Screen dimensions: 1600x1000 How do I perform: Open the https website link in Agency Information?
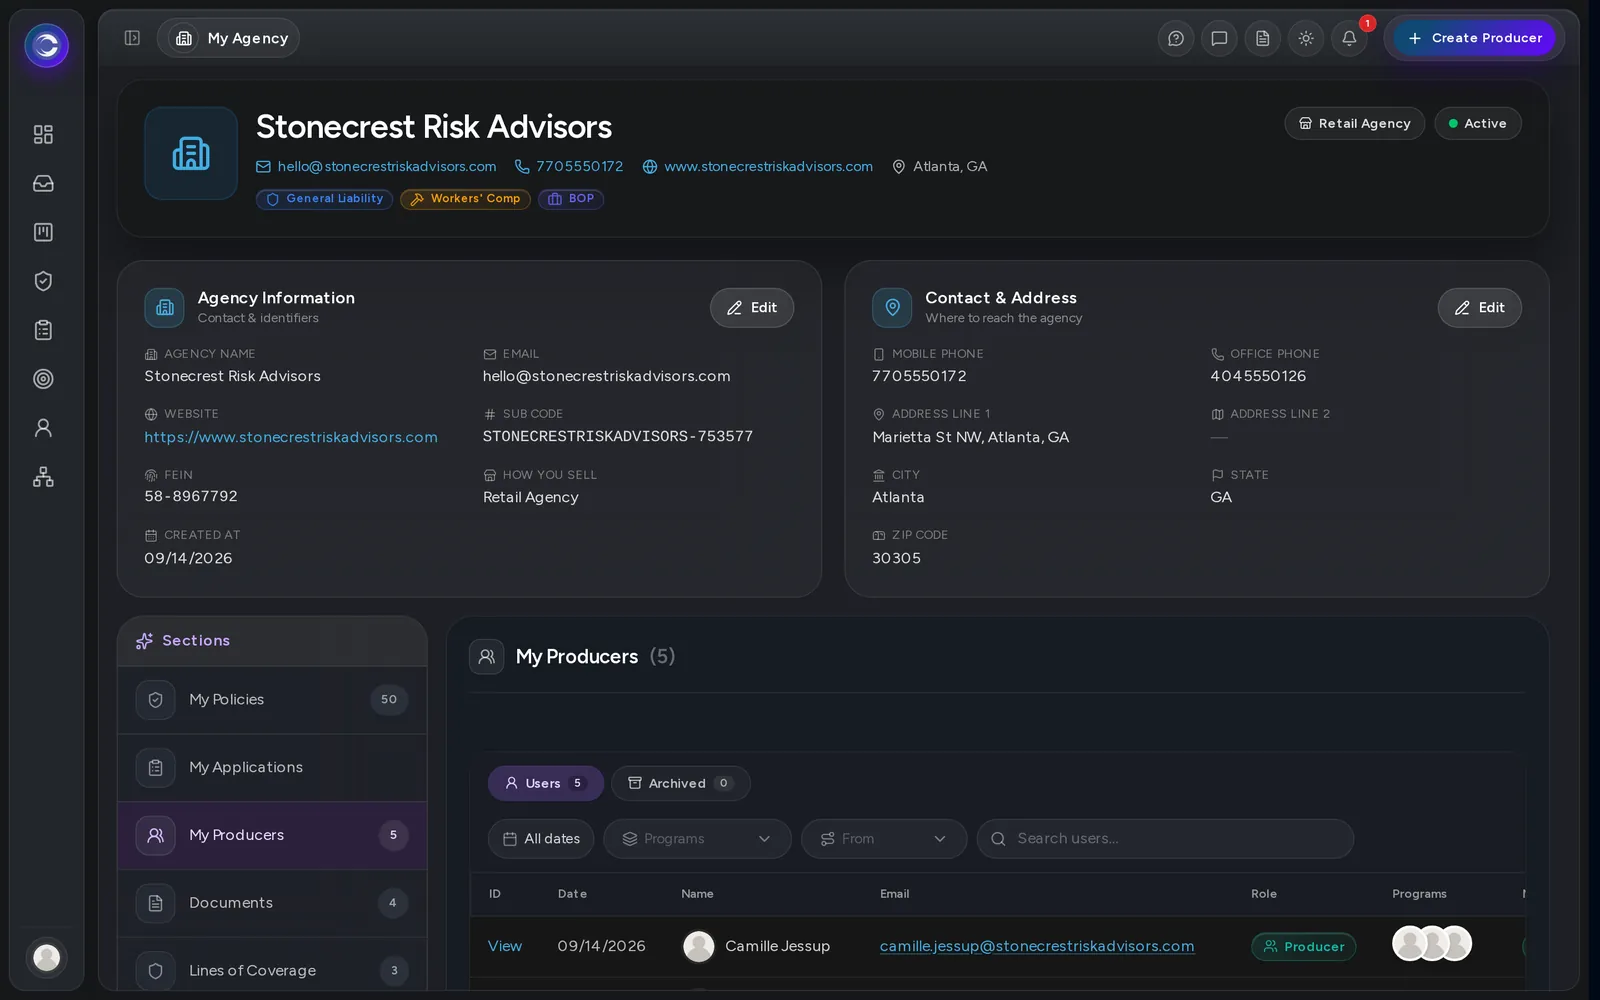[291, 437]
